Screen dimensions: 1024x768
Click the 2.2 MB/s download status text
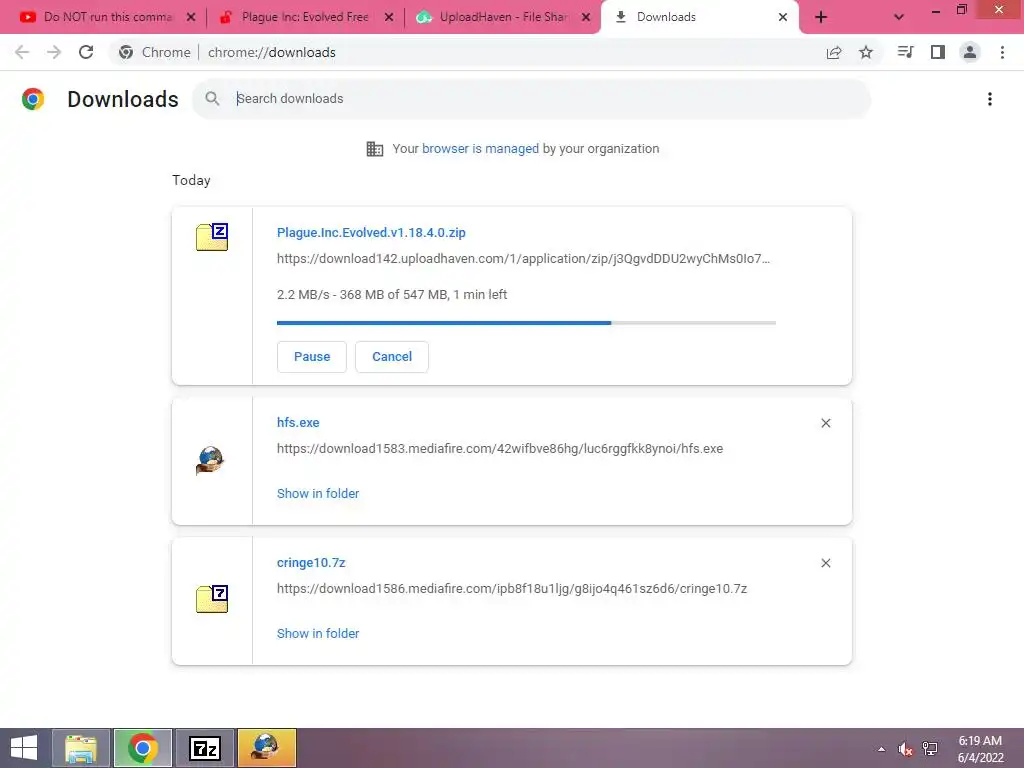(x=392, y=295)
